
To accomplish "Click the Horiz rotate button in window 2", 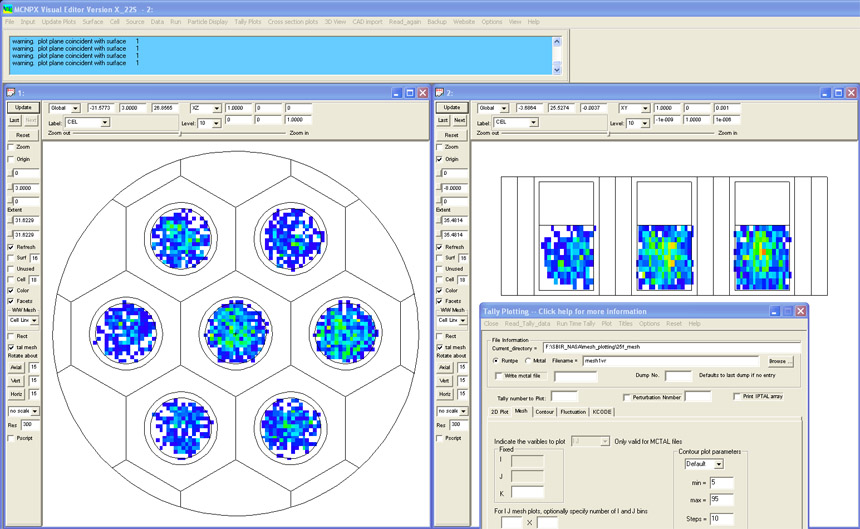I will 445,394.
